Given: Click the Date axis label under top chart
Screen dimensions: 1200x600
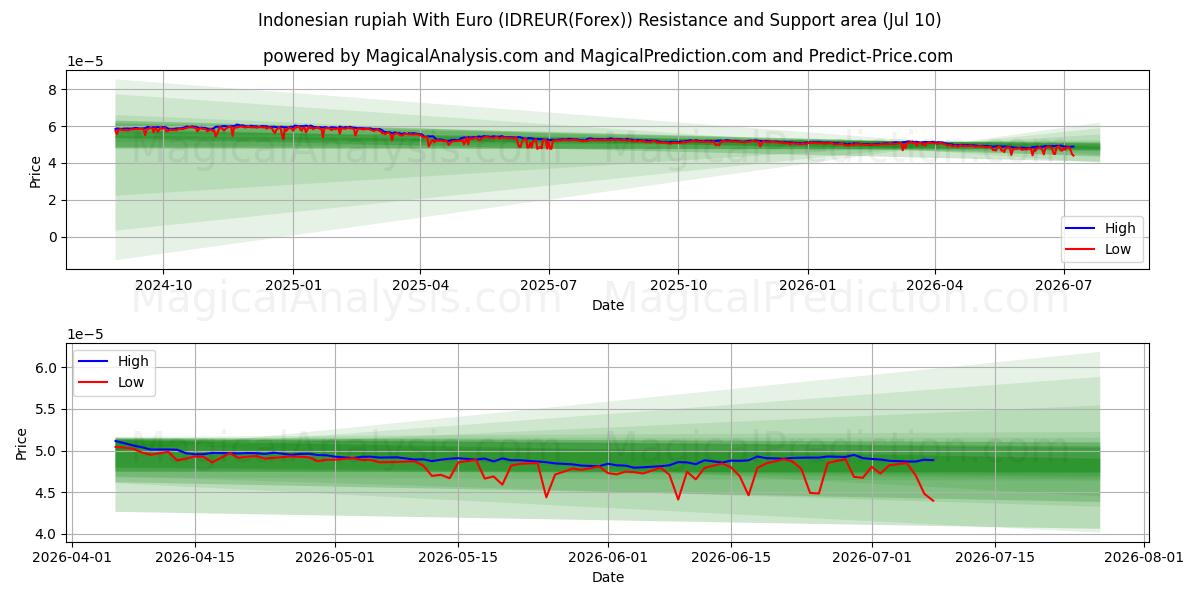Looking at the screenshot, I should click(x=608, y=305).
